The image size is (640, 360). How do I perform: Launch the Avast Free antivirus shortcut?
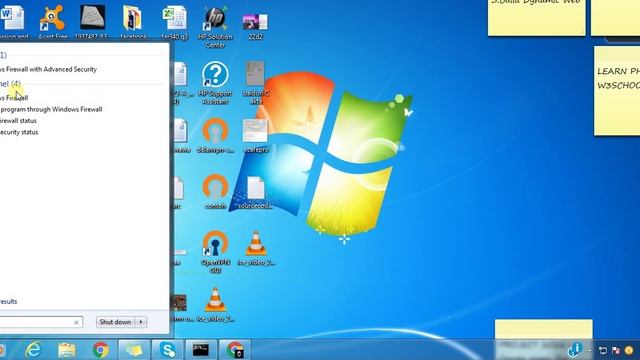point(53,21)
